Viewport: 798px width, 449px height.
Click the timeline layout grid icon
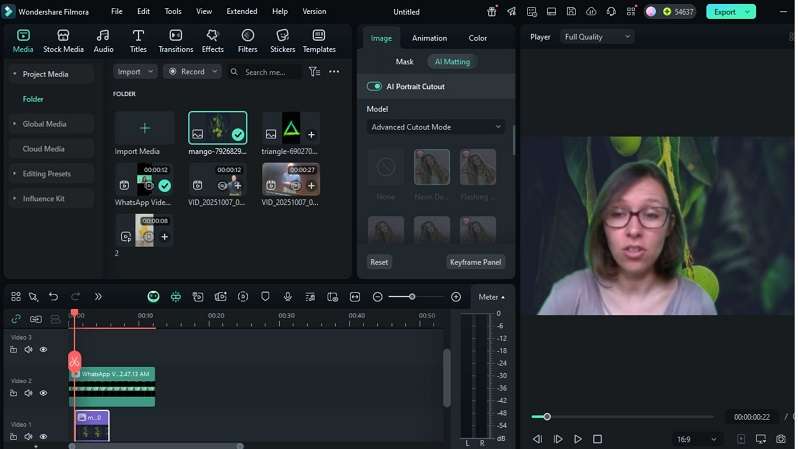click(x=16, y=297)
